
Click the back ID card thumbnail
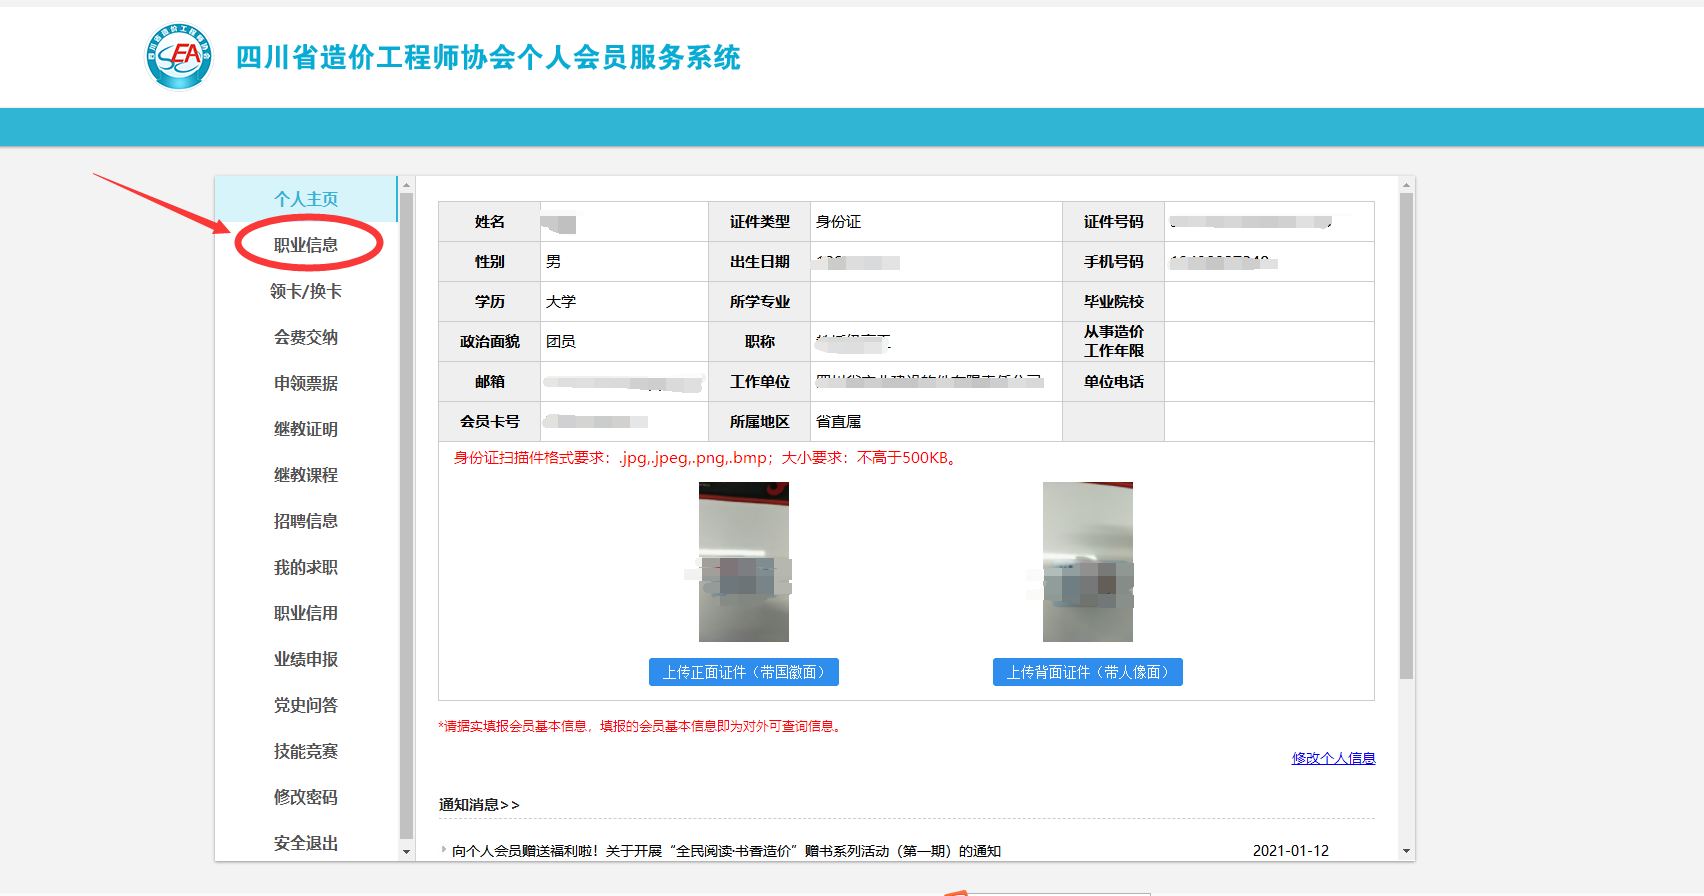coord(1087,562)
